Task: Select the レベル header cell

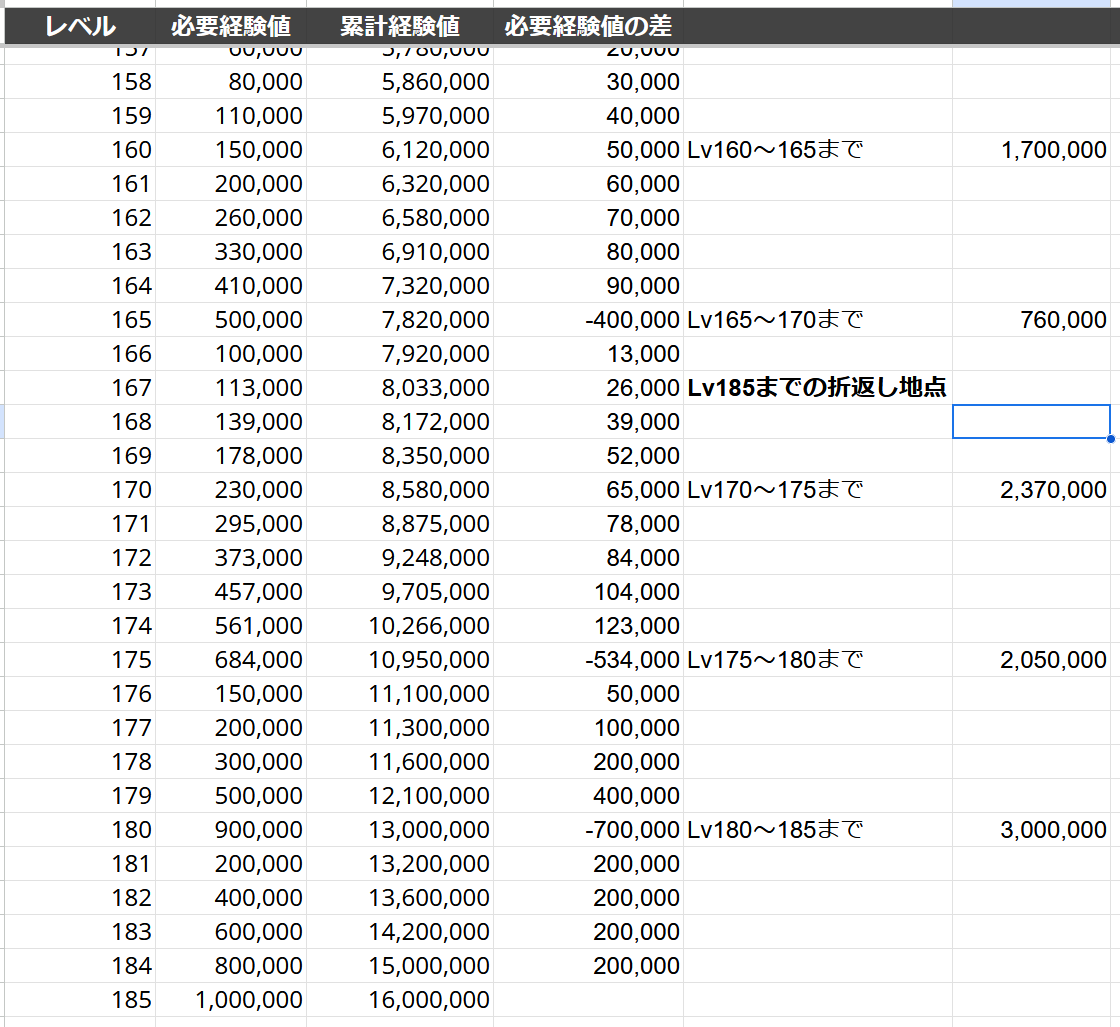Action: point(80,26)
